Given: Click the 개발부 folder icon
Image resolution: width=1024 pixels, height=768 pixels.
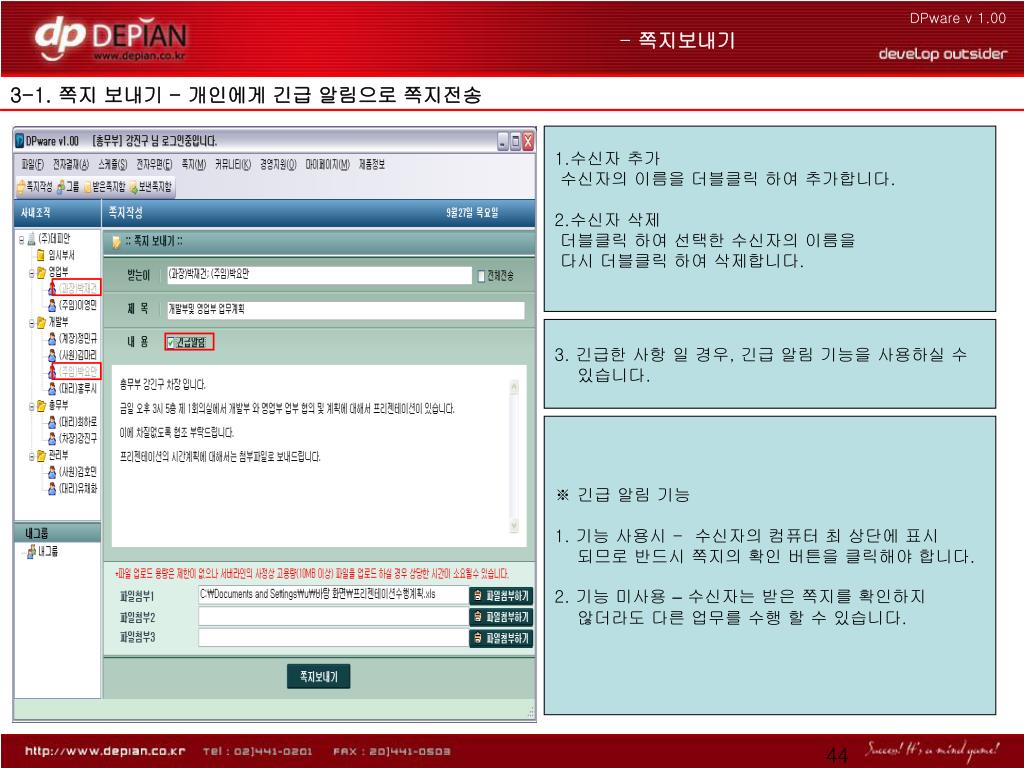Looking at the screenshot, I should (41, 322).
